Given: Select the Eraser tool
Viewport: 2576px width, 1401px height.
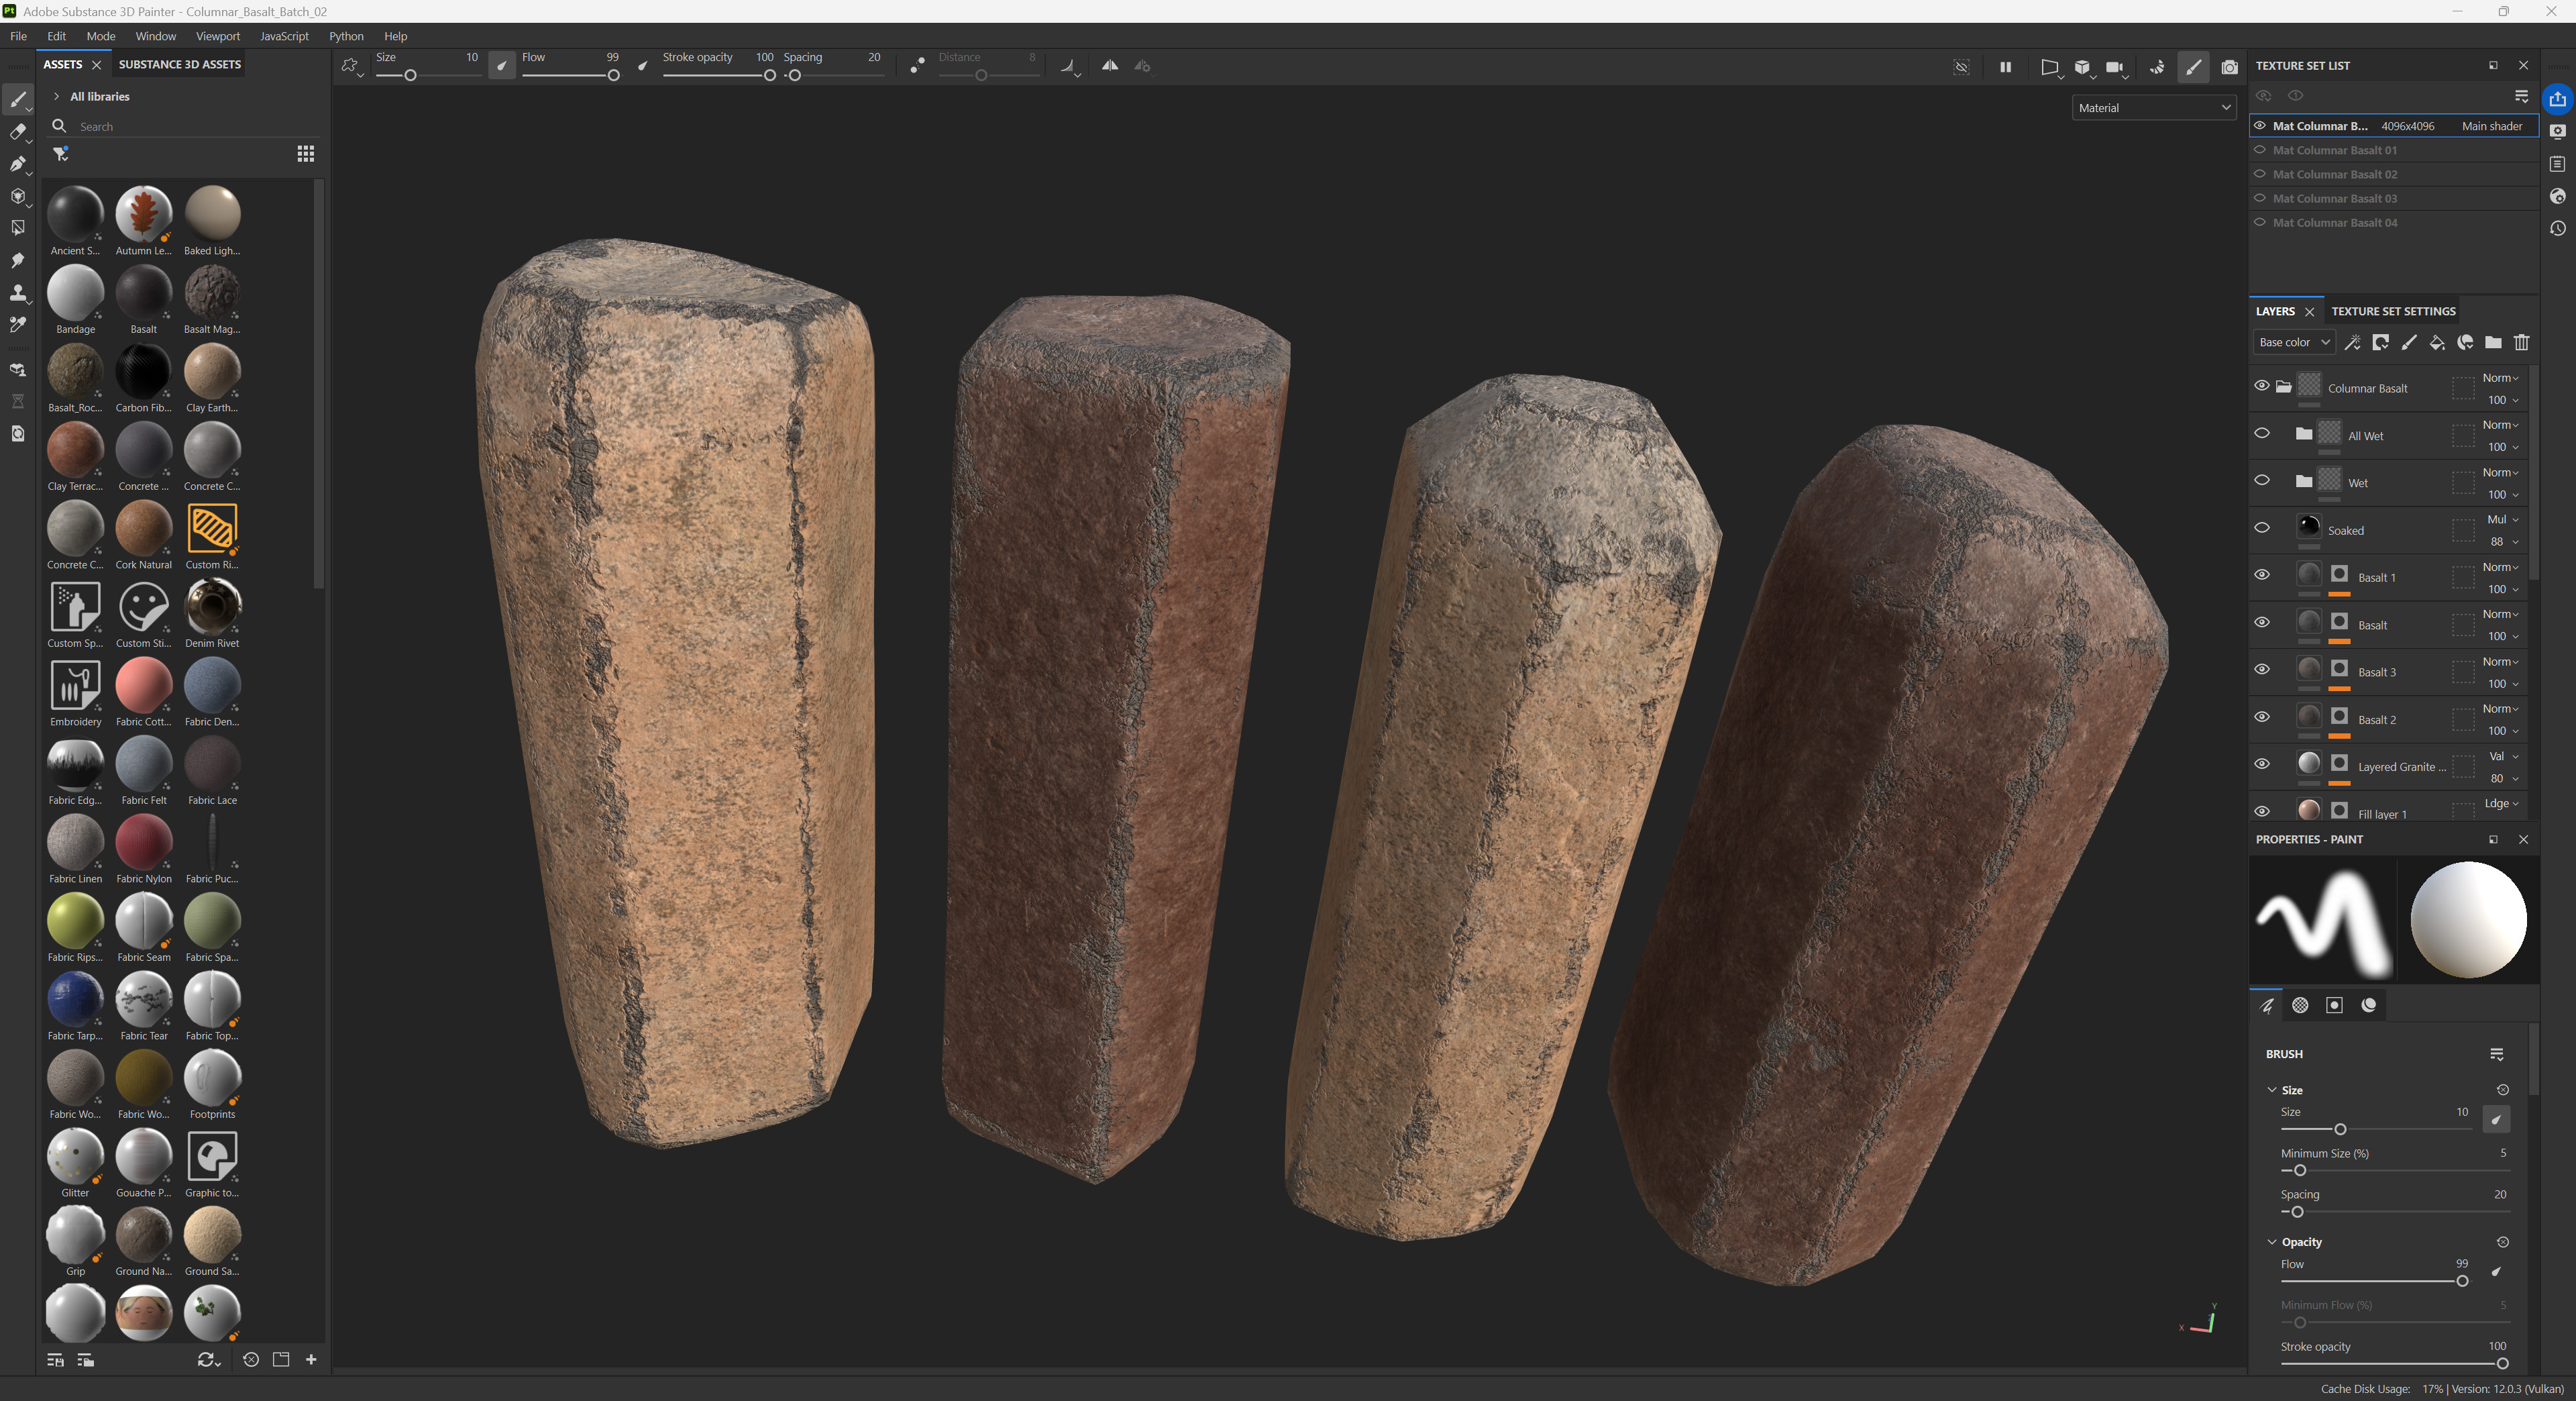Looking at the screenshot, I should [x=18, y=131].
